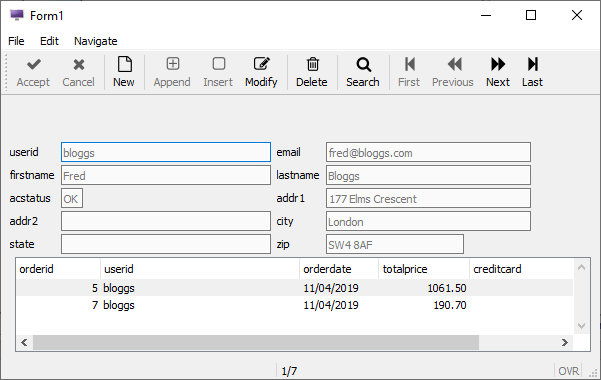Click bloggs userid cell in order 5 row
The height and width of the screenshot is (380, 601).
point(200,288)
